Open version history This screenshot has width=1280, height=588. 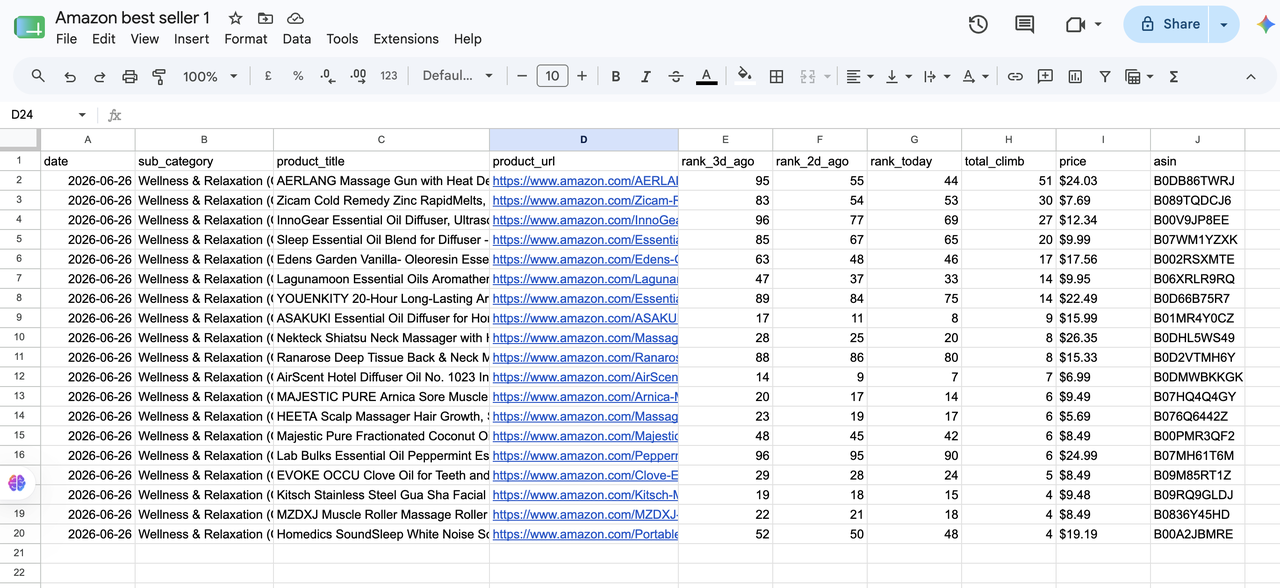tap(978, 24)
